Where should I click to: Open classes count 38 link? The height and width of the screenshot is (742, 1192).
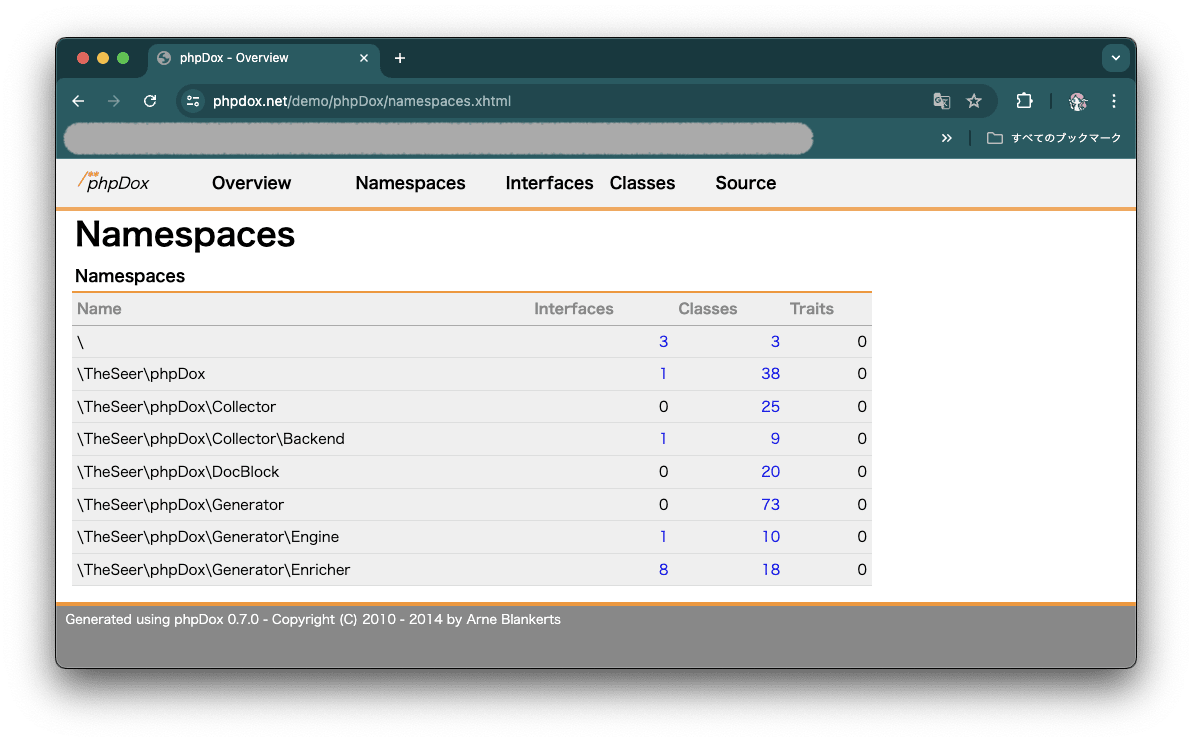coord(771,373)
